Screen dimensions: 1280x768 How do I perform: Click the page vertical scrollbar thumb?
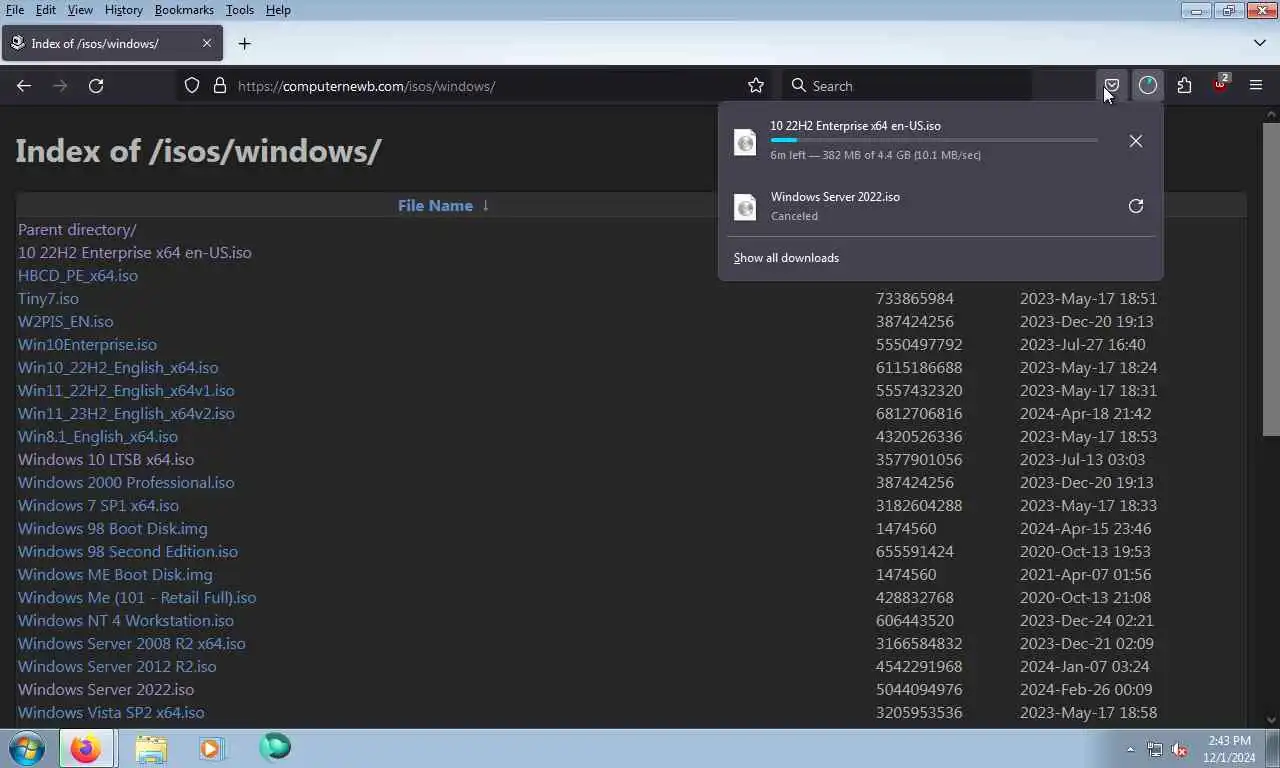1271,280
